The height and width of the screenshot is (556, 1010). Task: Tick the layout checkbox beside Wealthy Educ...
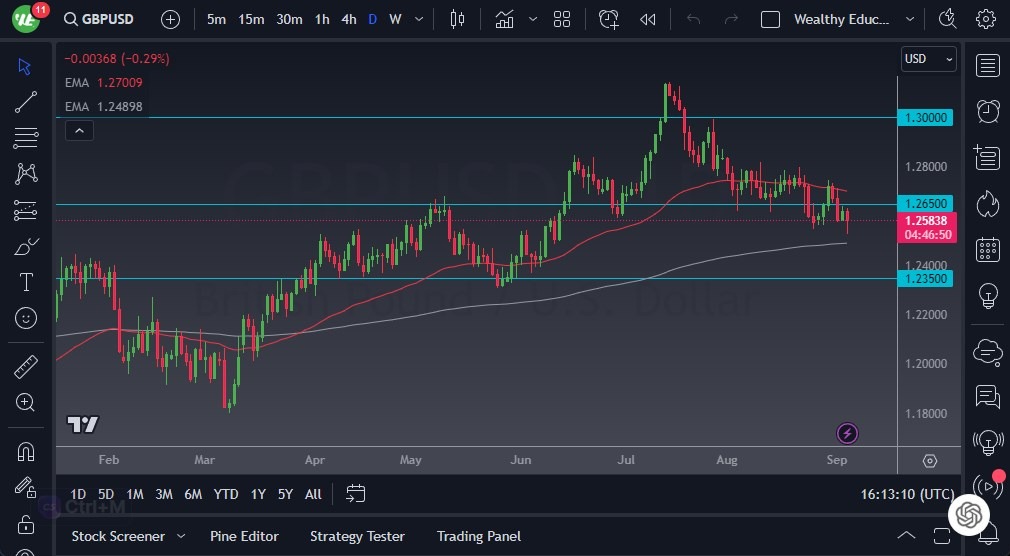tap(770, 19)
